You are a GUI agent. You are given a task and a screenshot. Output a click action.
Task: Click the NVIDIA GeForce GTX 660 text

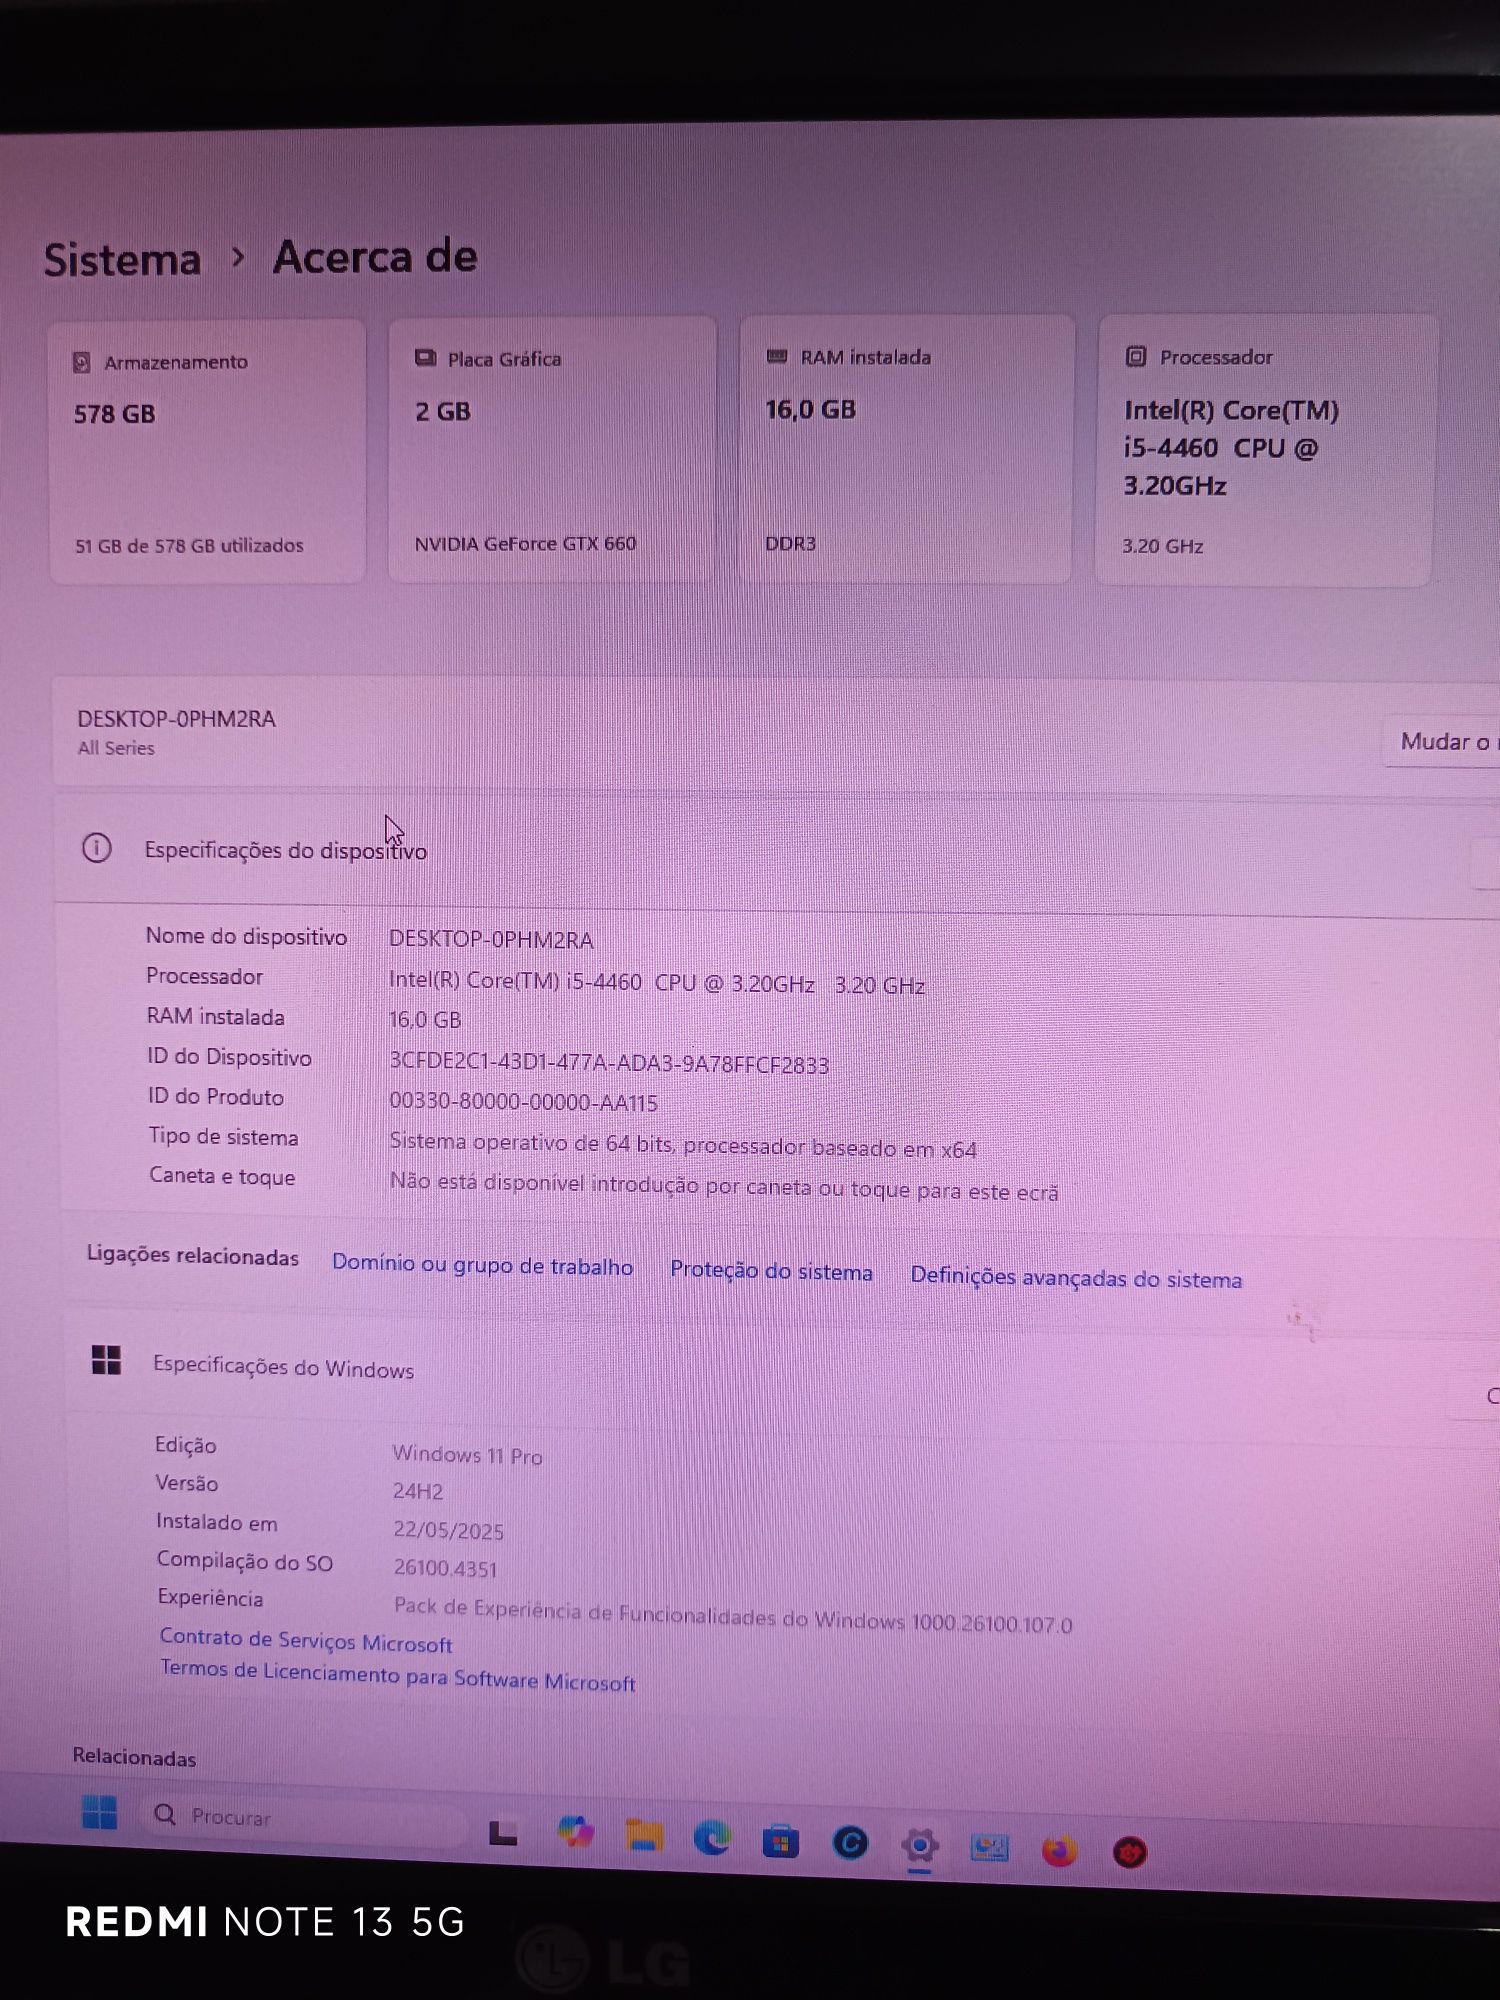(x=525, y=544)
